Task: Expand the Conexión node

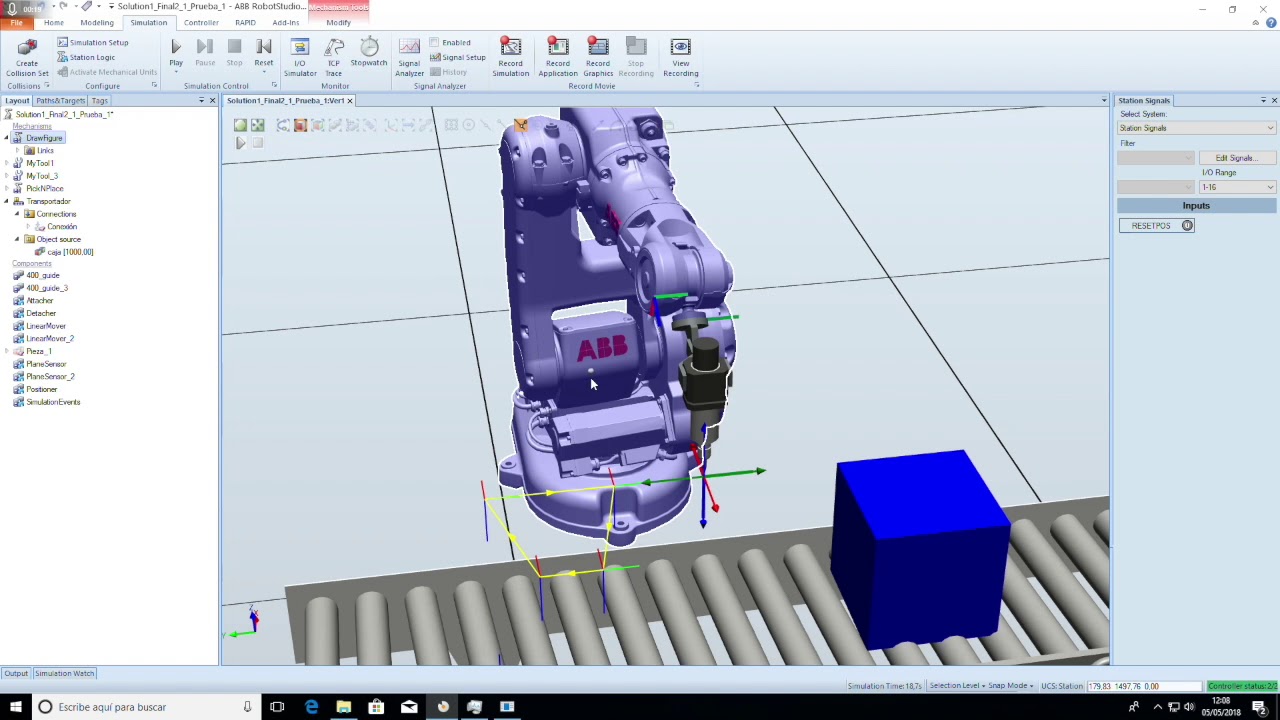Action: [x=28, y=226]
